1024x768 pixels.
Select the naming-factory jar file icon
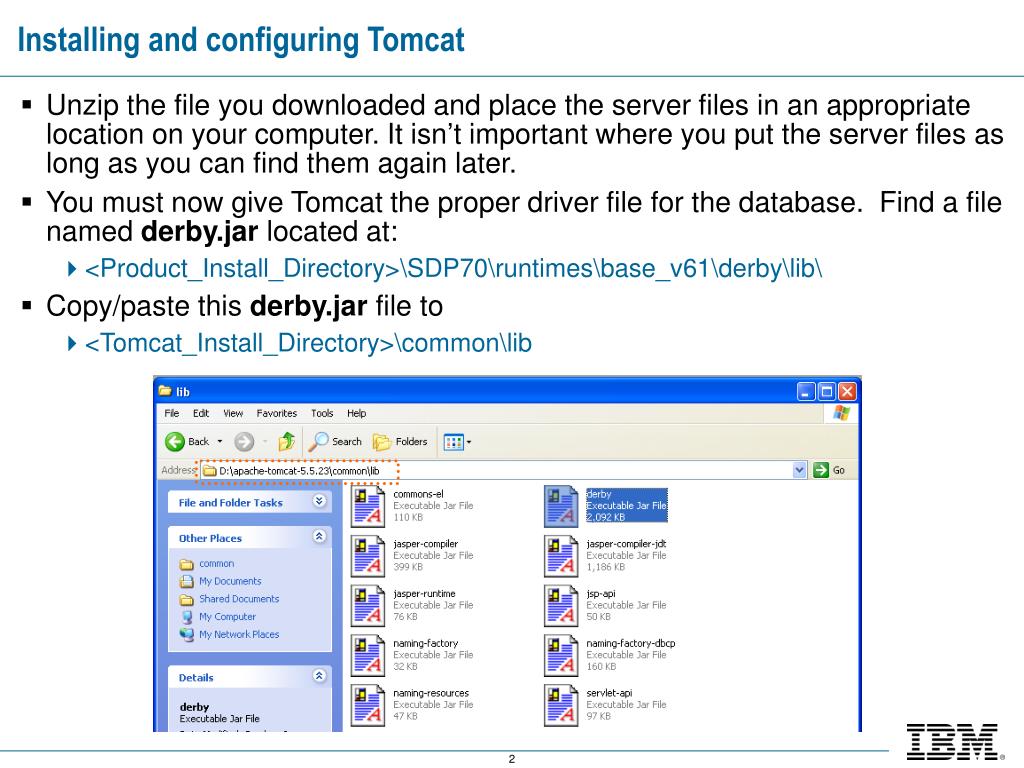click(368, 655)
